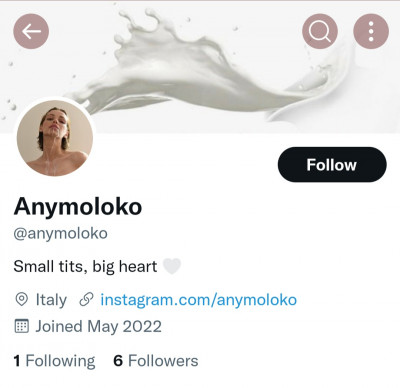Click the location pin icon beside Italy
This screenshot has width=400, height=388.
(x=22, y=299)
